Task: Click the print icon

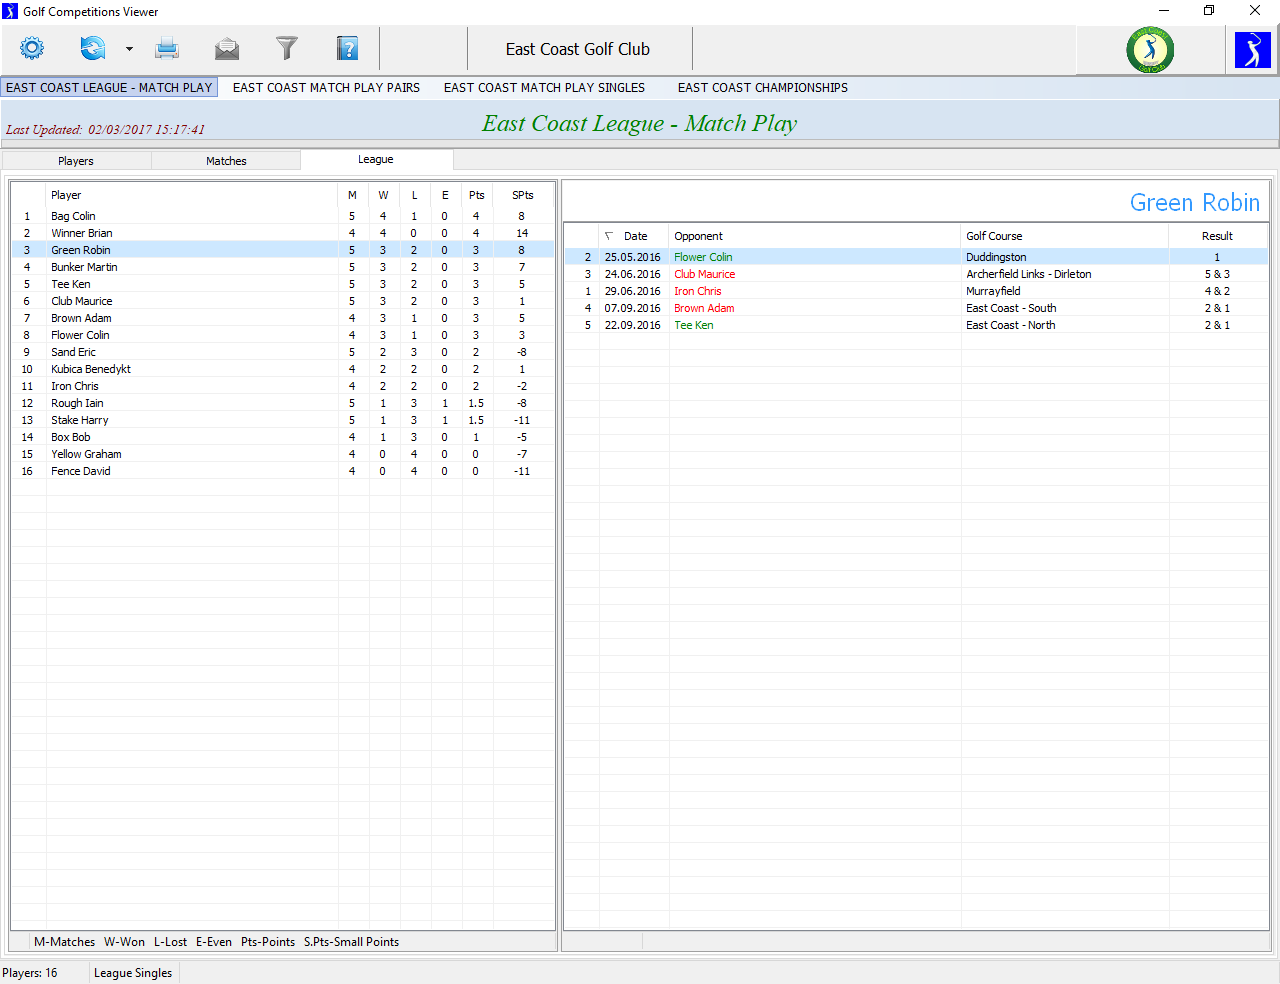Action: (167, 48)
